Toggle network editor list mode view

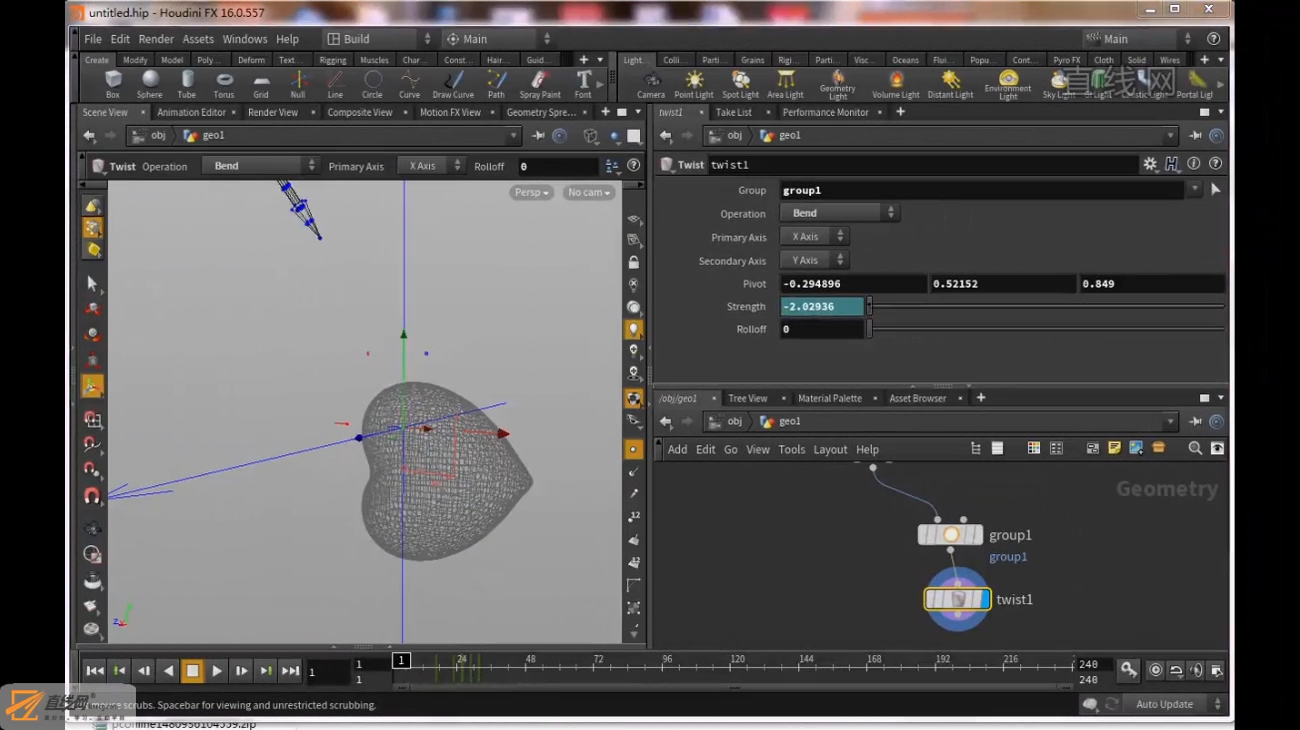coord(997,449)
